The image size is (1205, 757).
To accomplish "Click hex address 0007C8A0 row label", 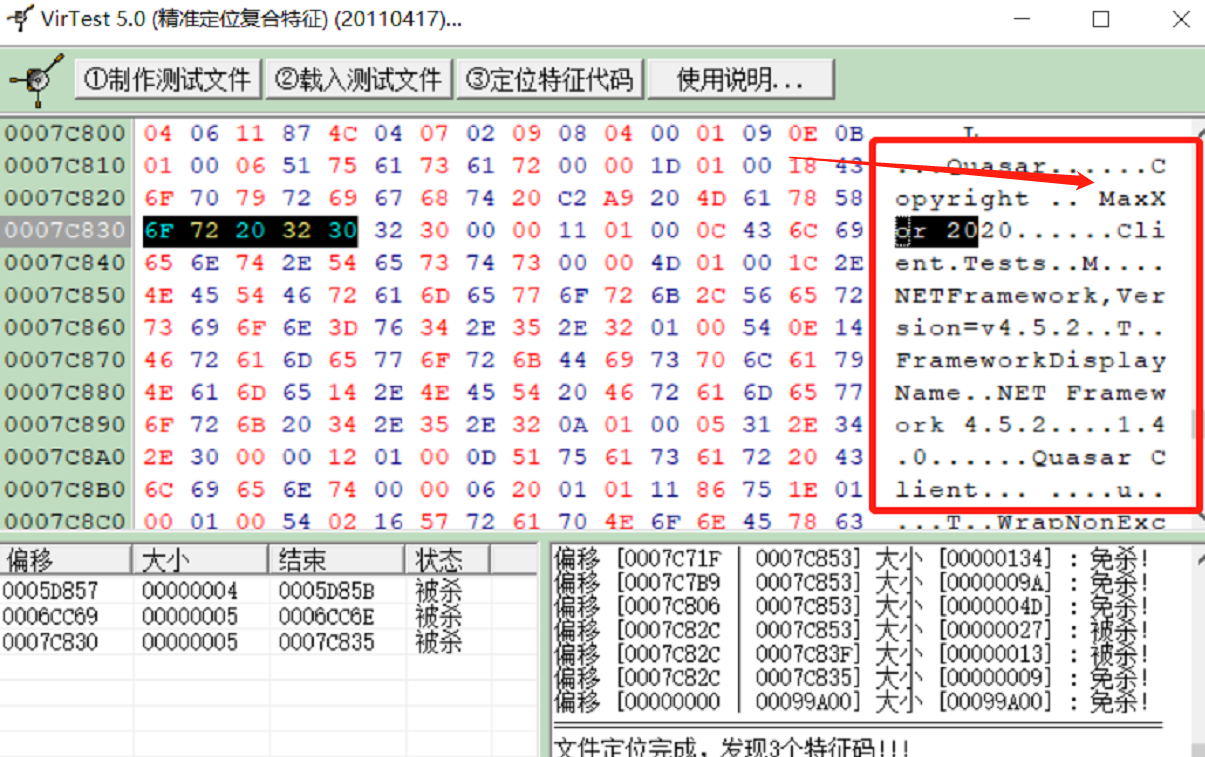I will tap(66, 457).
